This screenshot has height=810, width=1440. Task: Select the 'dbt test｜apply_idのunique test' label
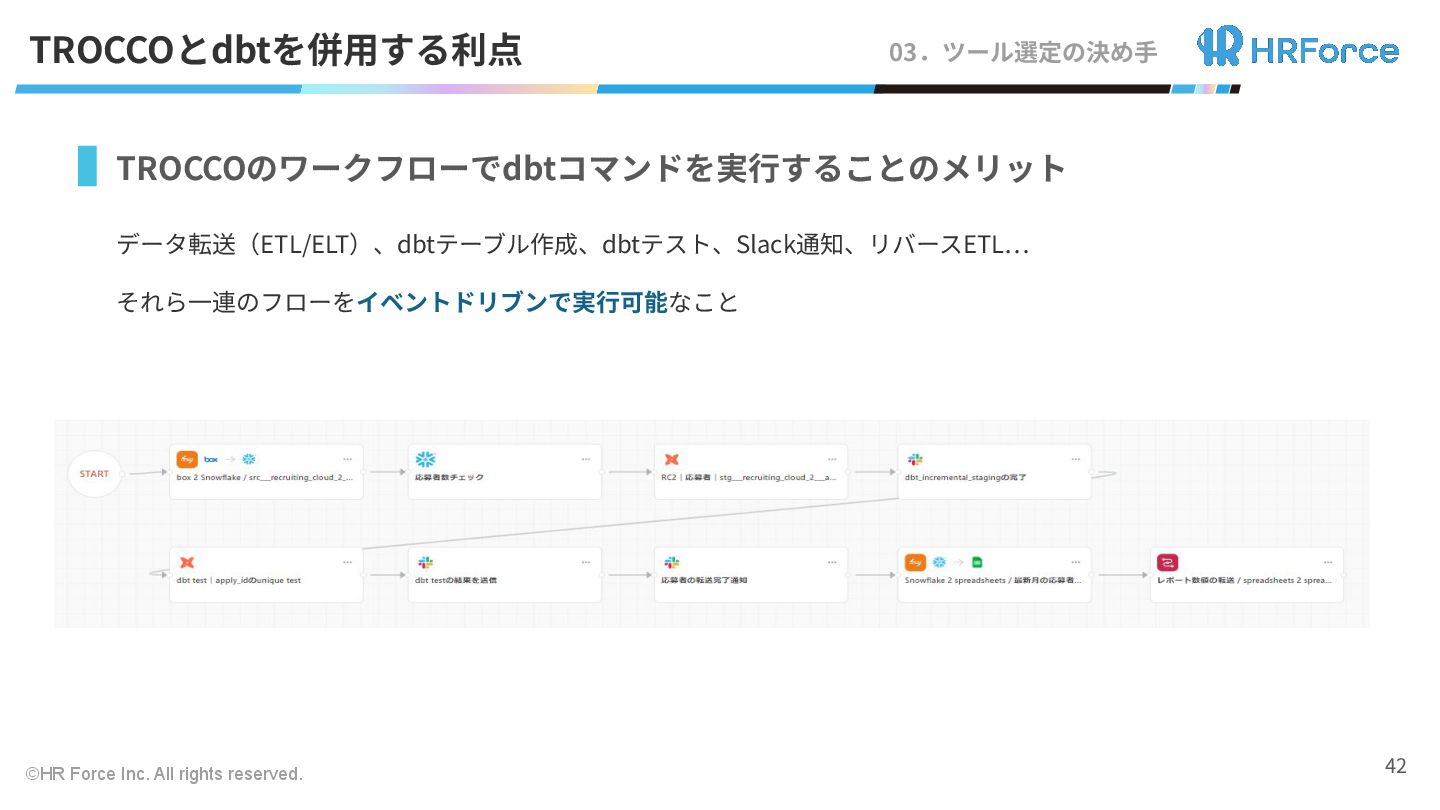pyautogui.click(x=239, y=581)
